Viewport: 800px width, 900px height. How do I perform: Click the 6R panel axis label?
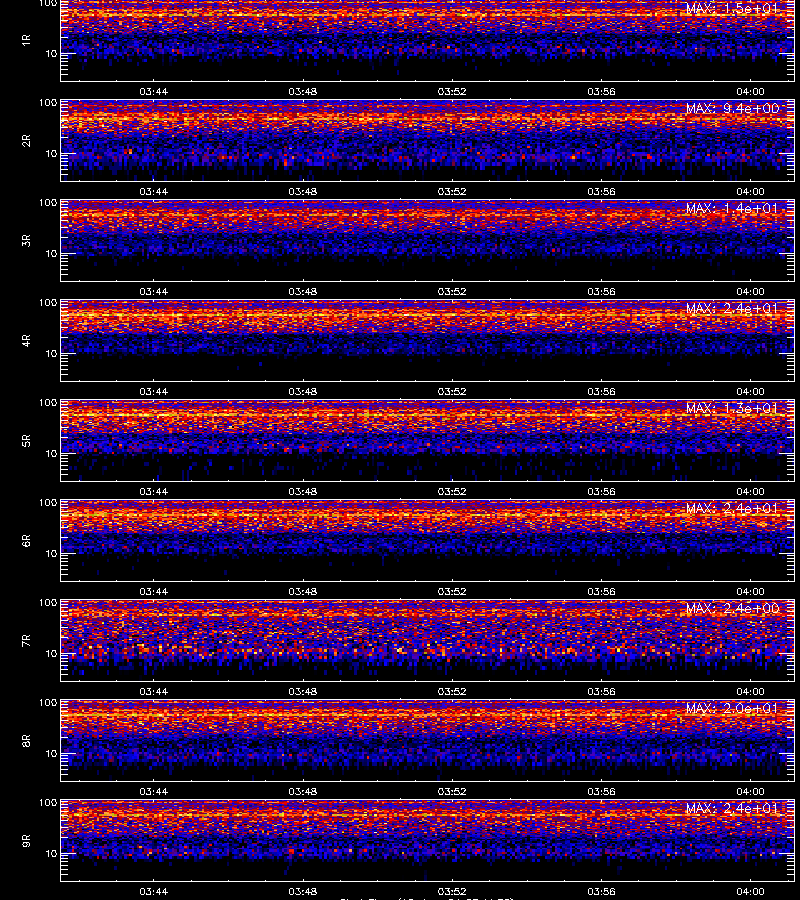click(26, 541)
